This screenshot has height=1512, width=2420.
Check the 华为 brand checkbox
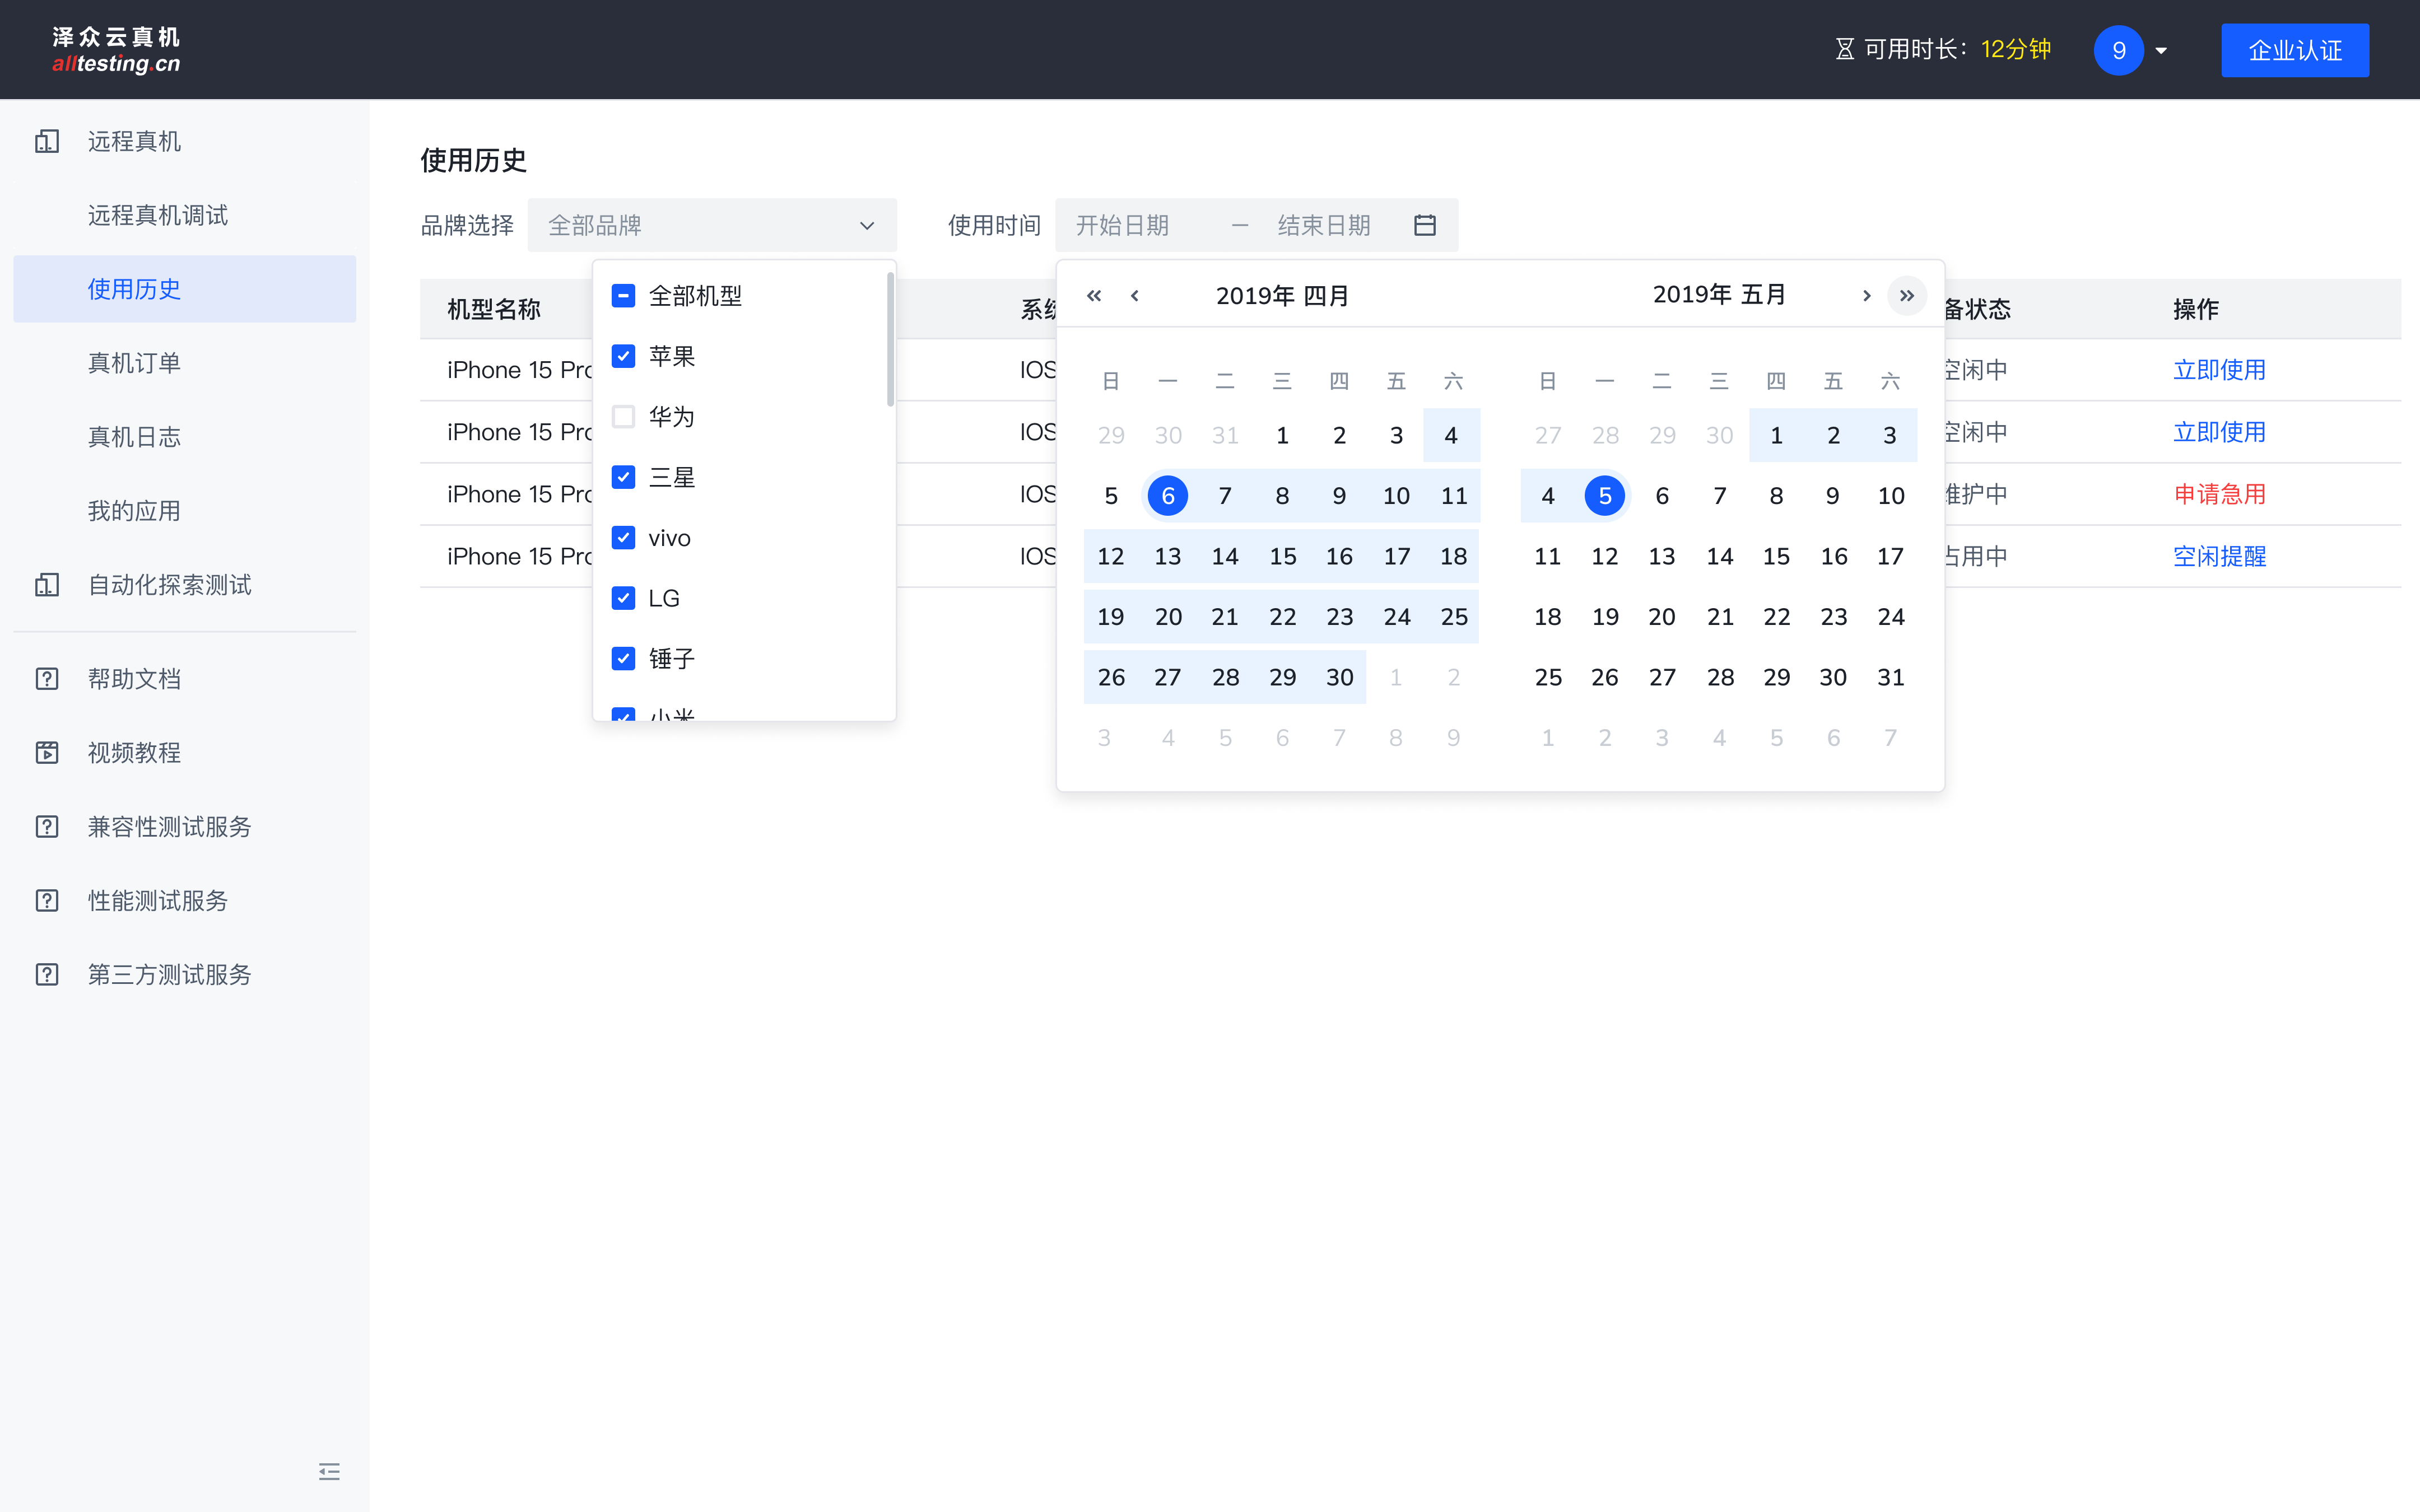point(623,416)
